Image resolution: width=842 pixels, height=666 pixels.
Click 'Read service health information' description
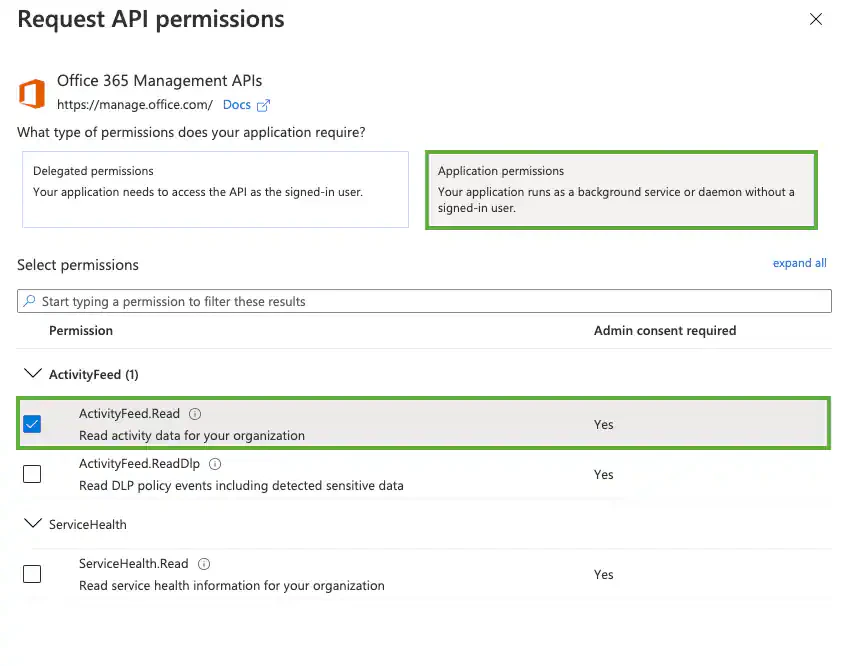tap(231, 585)
